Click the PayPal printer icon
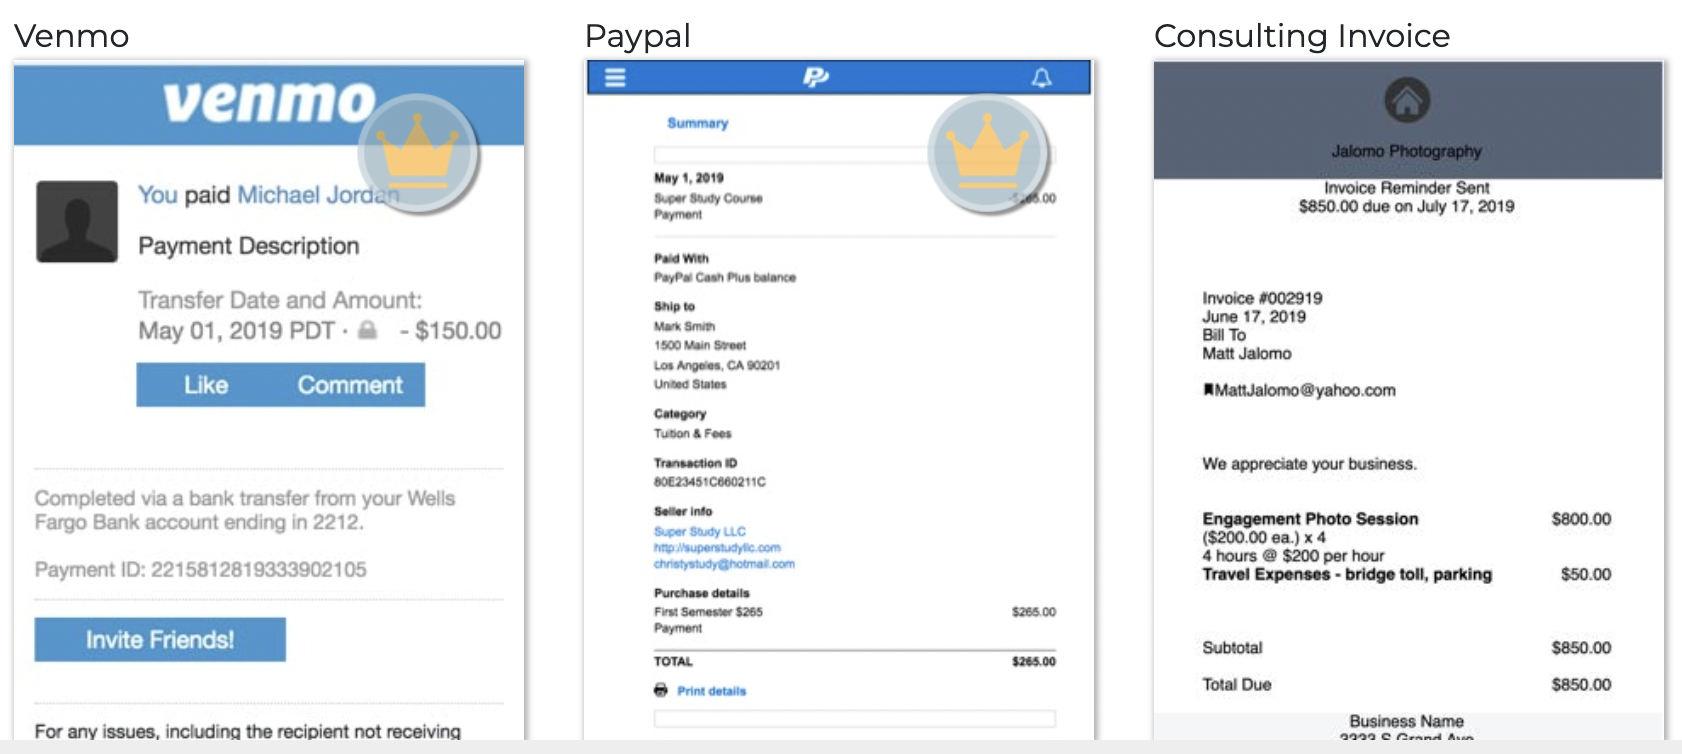1682x754 pixels. (x=661, y=690)
